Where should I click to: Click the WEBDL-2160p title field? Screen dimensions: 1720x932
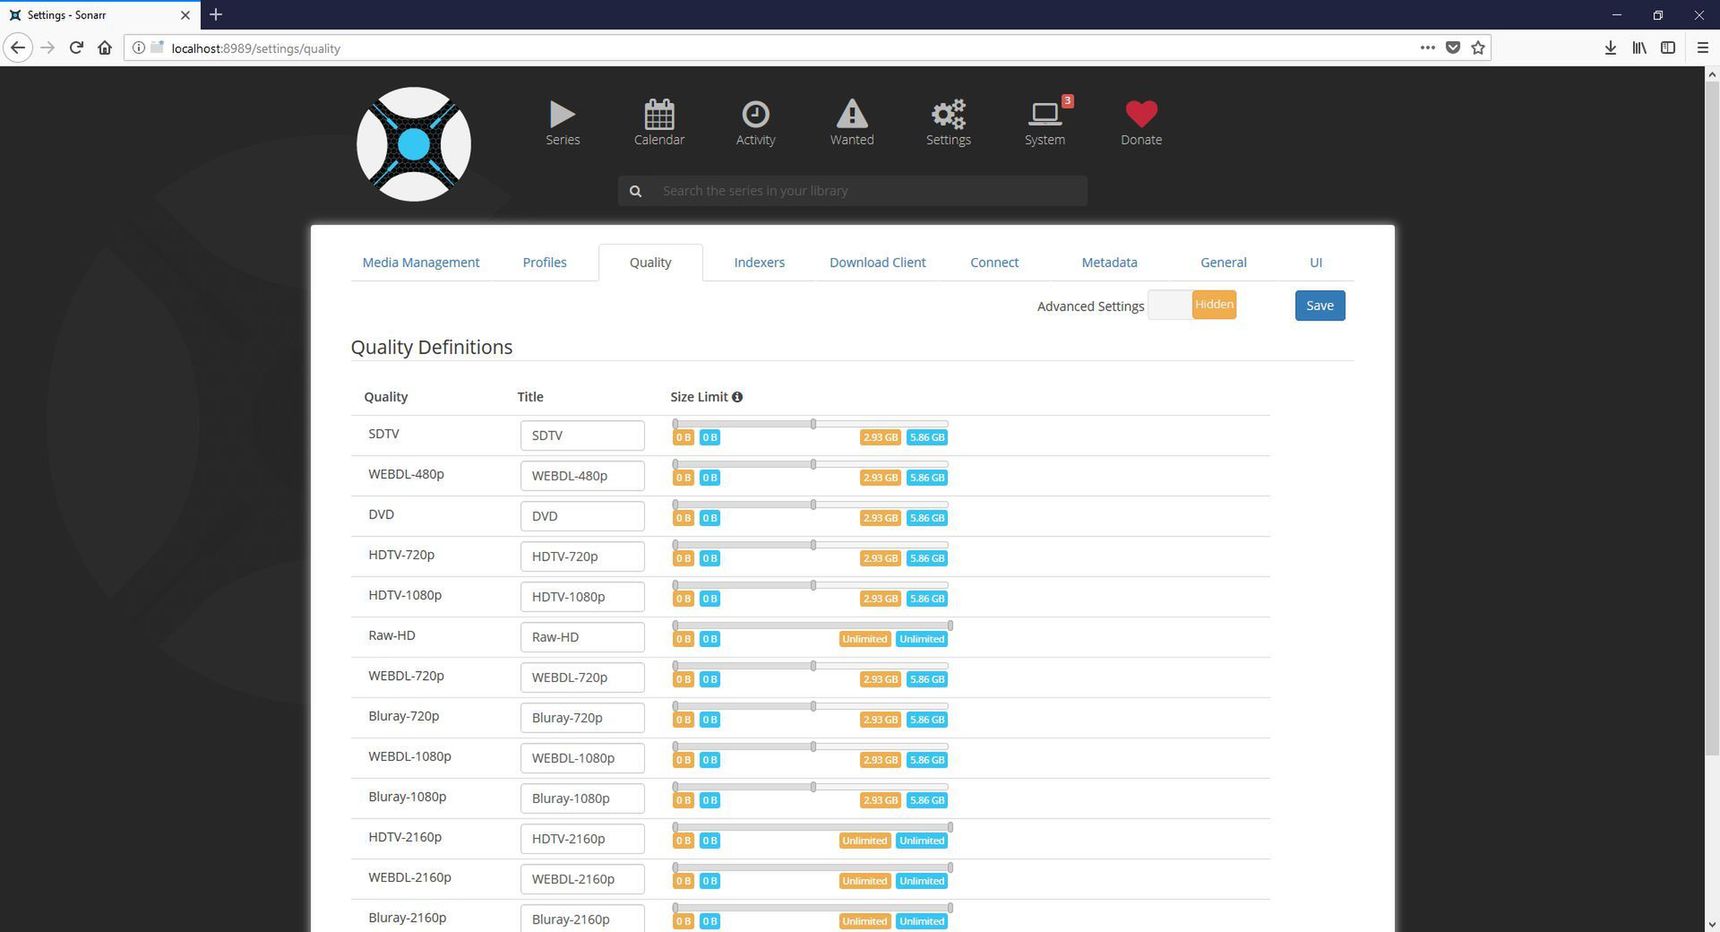(582, 879)
